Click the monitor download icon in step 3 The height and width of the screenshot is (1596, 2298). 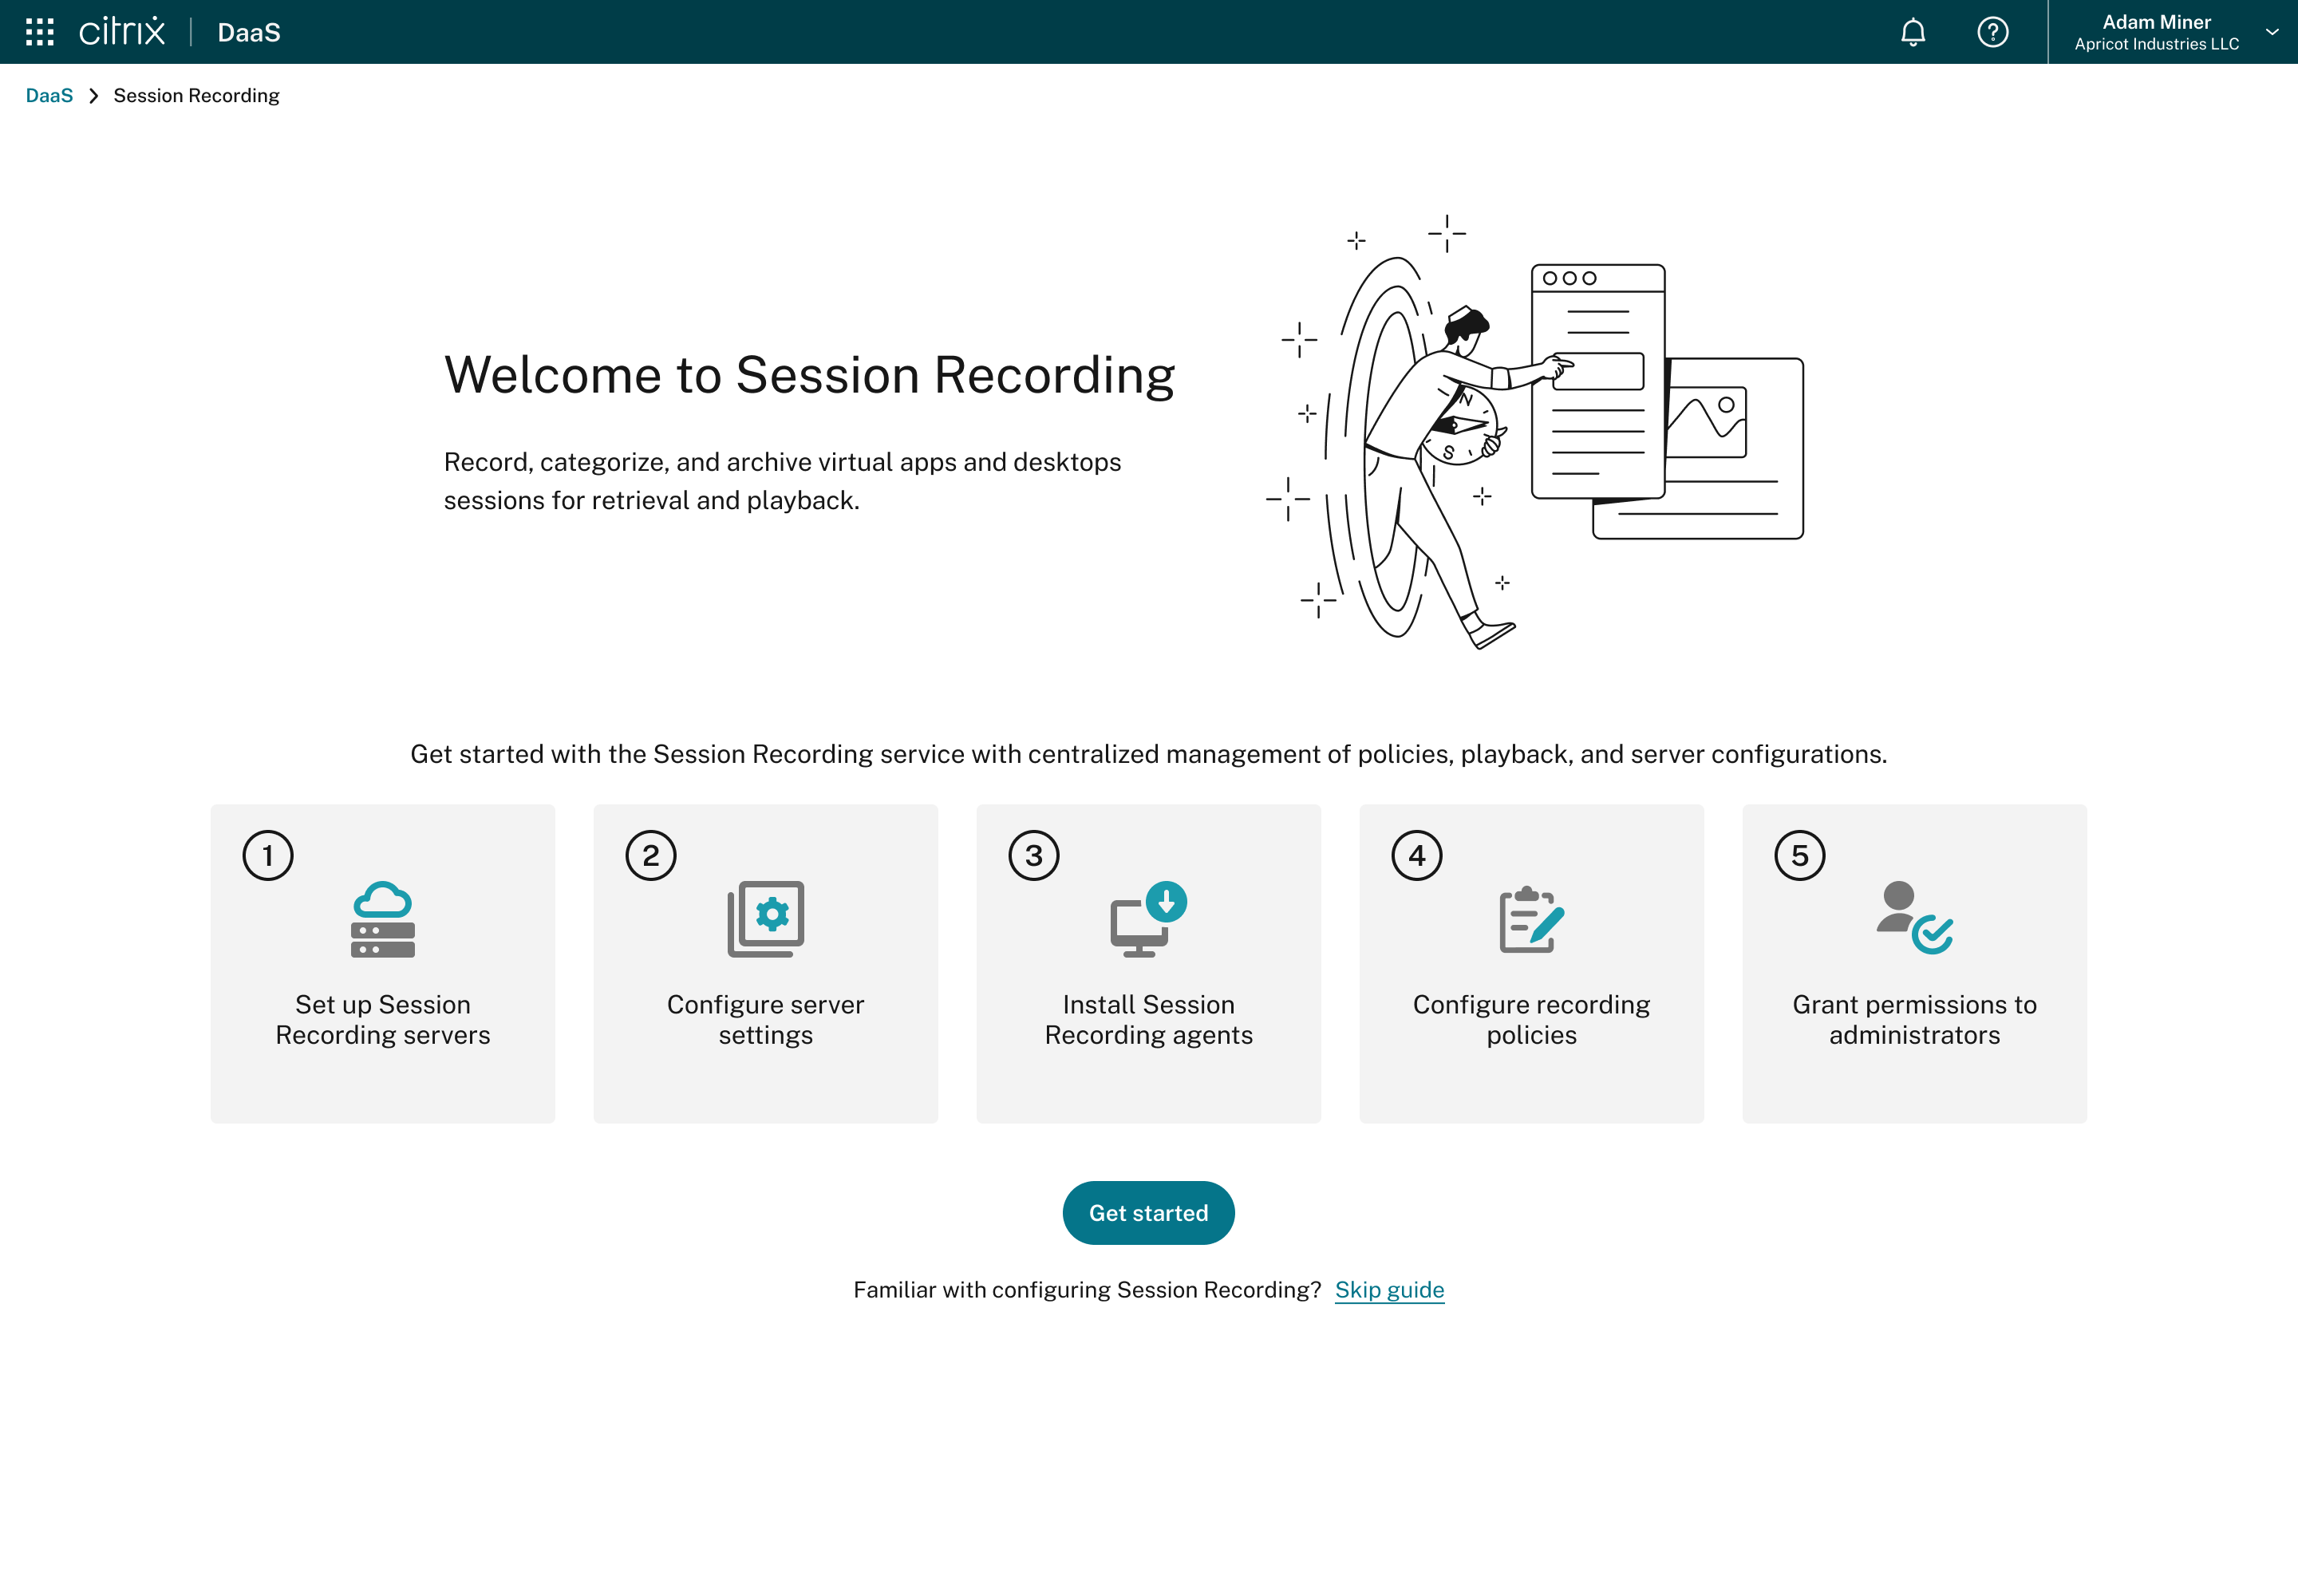(x=1148, y=919)
